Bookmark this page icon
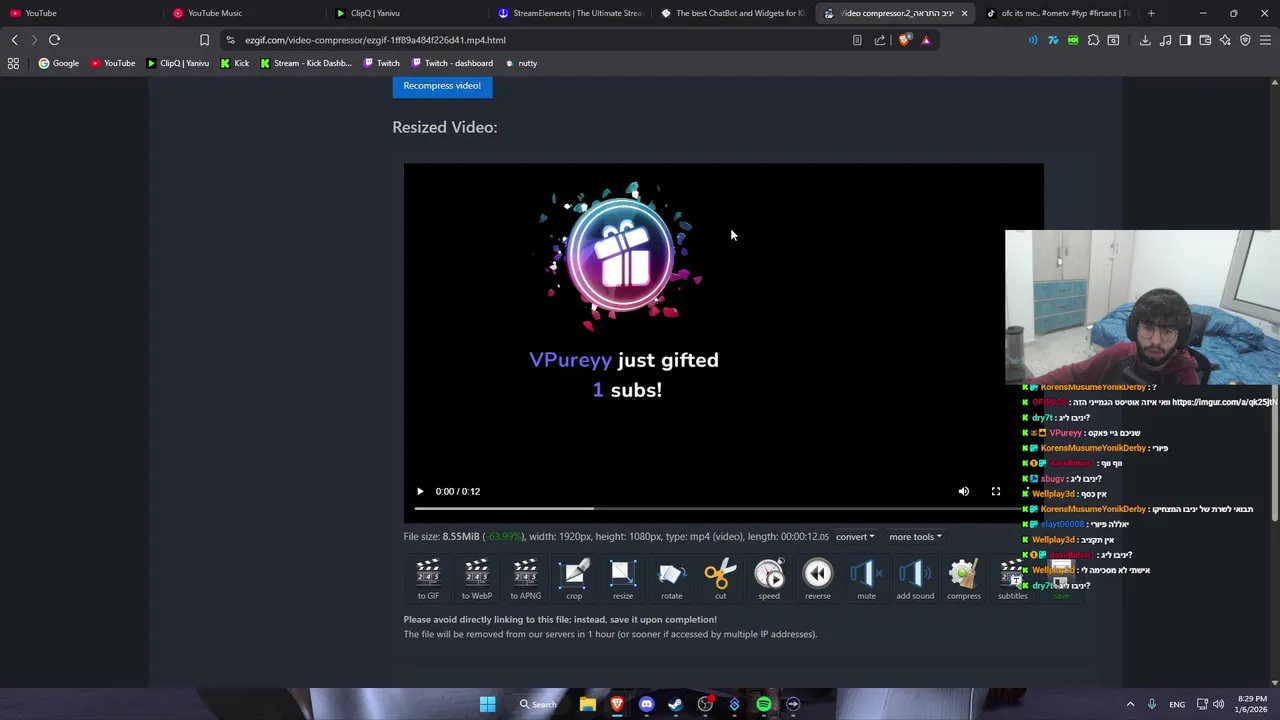This screenshot has width=1280, height=720. 204,40
